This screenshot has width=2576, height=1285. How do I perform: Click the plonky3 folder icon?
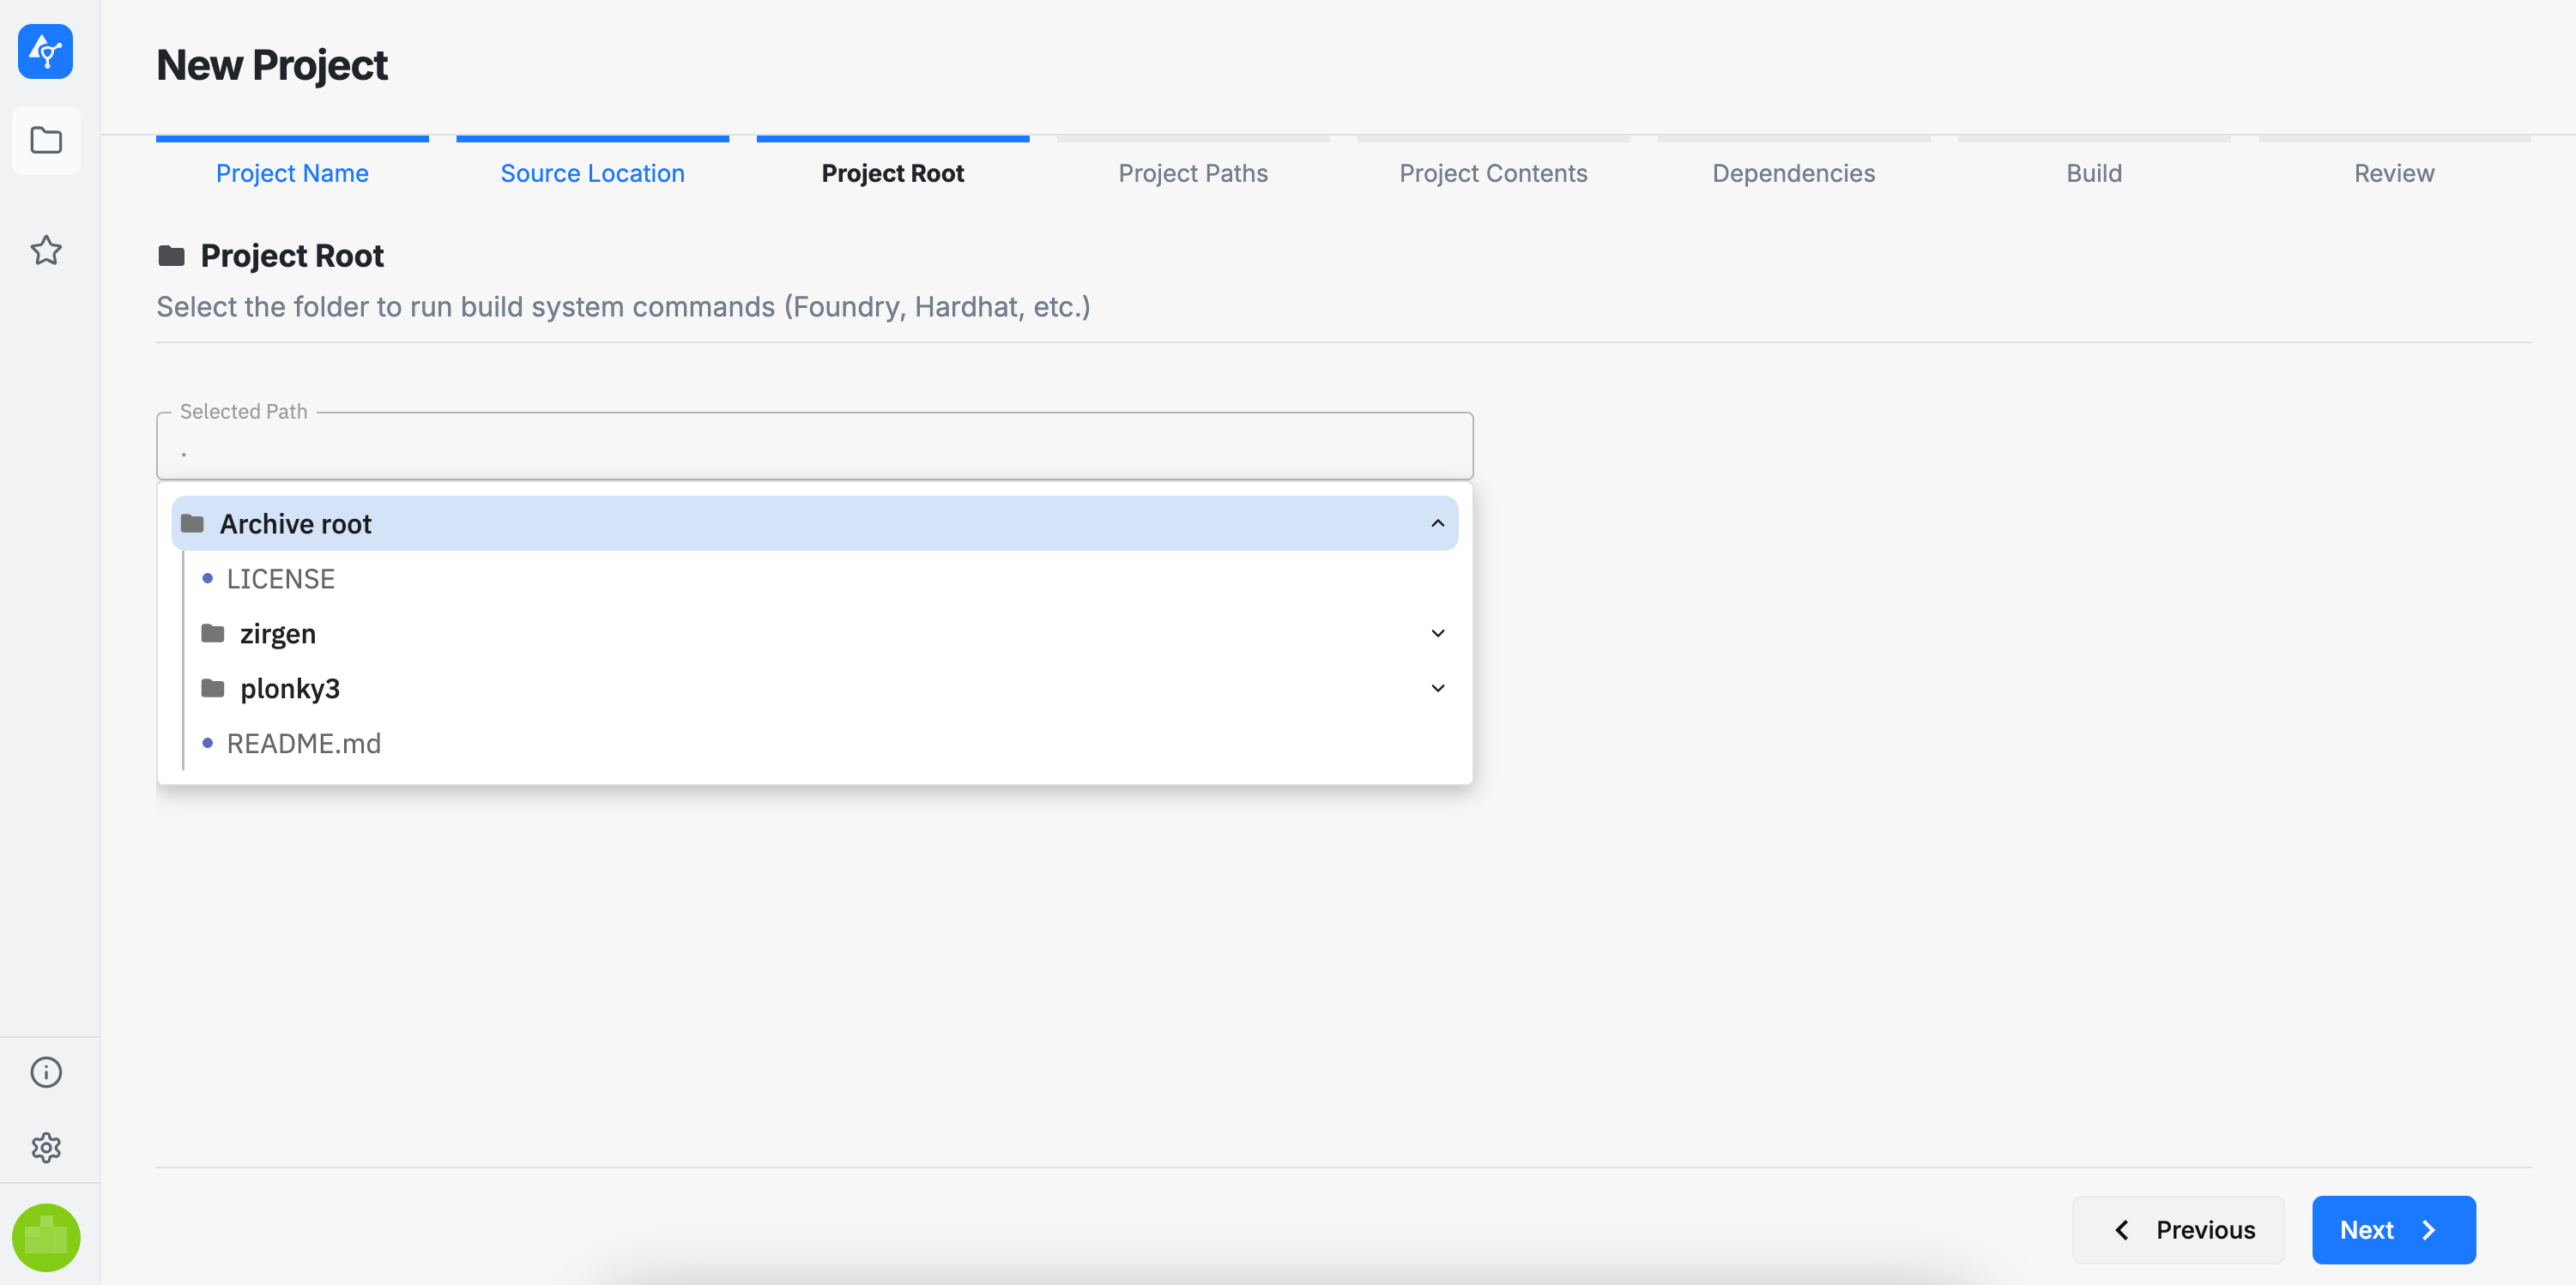(213, 688)
